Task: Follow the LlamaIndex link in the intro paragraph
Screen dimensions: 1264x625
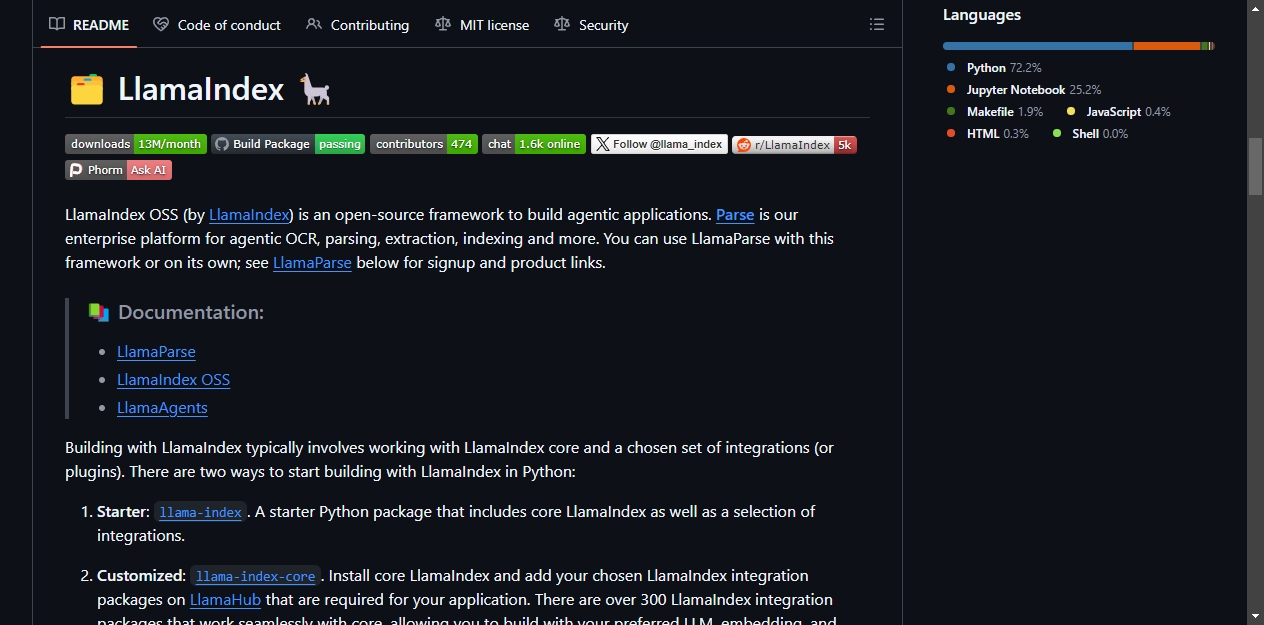Action: 249,214
